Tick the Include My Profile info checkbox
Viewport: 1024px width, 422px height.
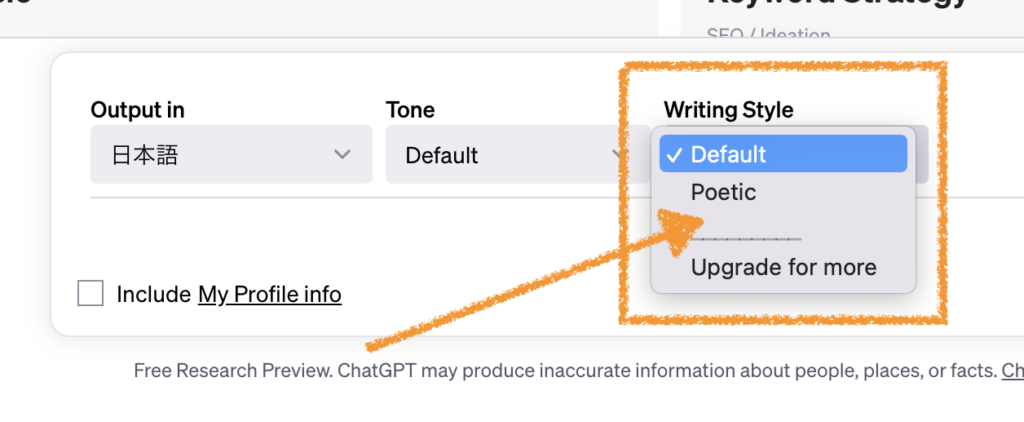coord(91,294)
